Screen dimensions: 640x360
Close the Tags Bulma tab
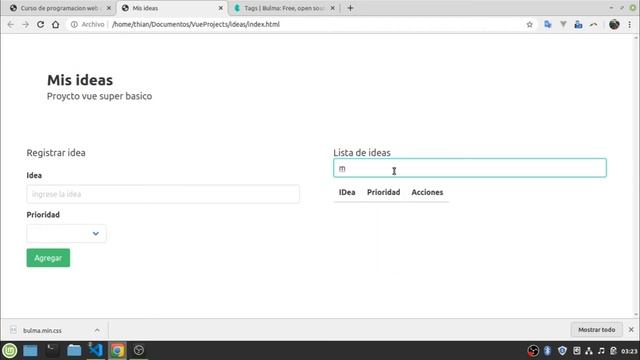(x=333, y=8)
